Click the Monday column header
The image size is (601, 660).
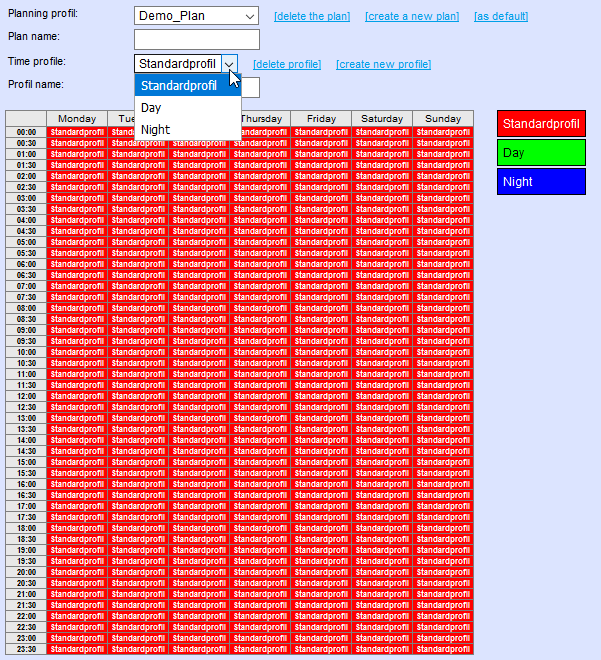pyautogui.click(x=77, y=119)
